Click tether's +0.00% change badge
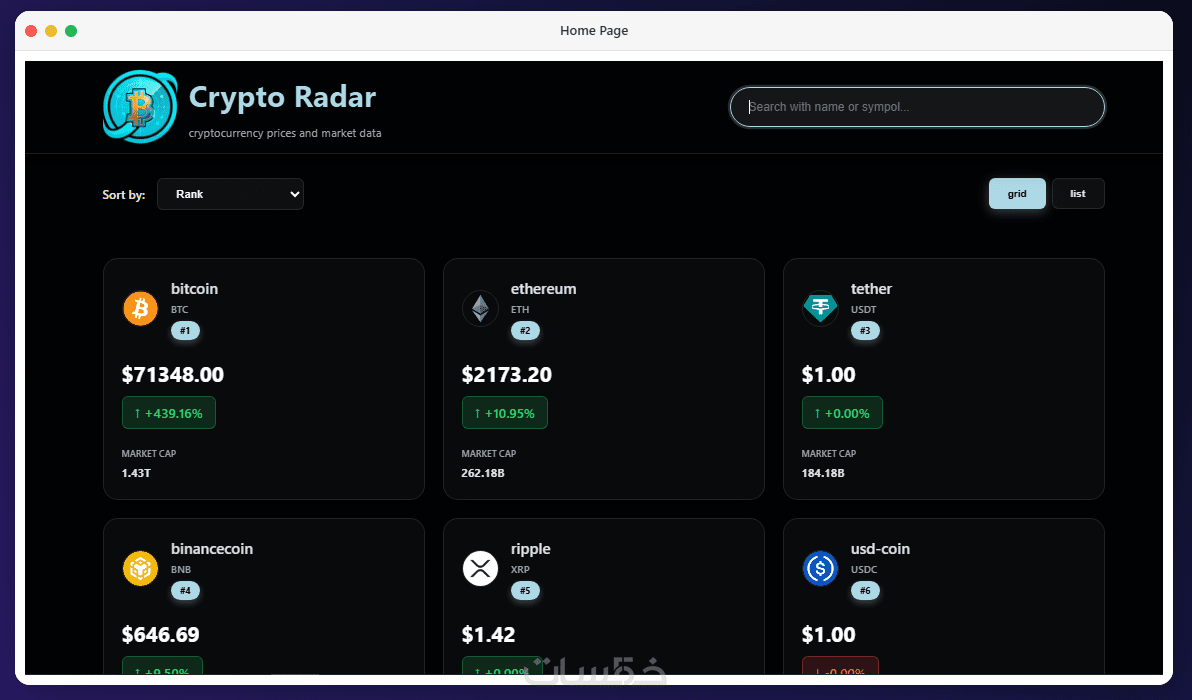Screen dimensions: 1192x700 (842, 413)
